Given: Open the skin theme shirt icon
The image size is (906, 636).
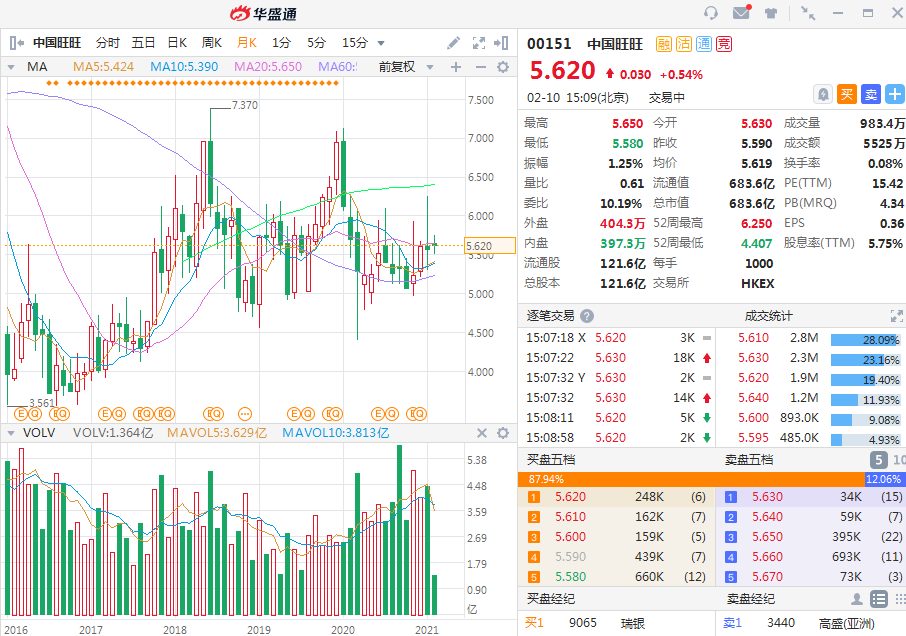Looking at the screenshot, I should click(771, 13).
